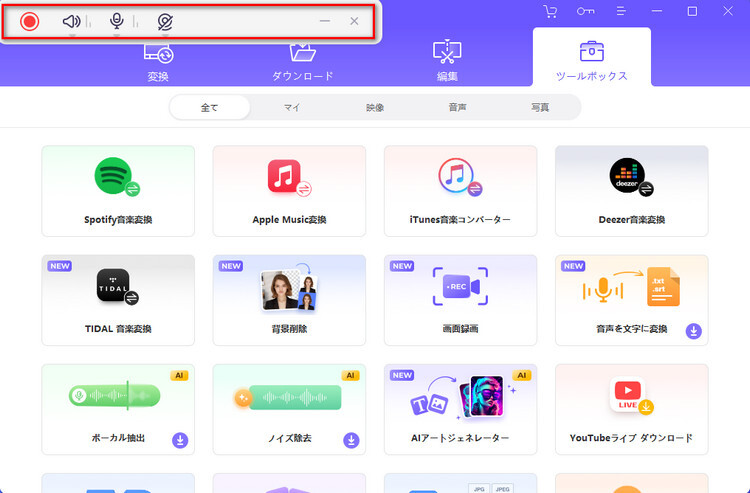Screen dimensions: 750x493
Task: Minimize the main application window
Action: tap(657, 11)
